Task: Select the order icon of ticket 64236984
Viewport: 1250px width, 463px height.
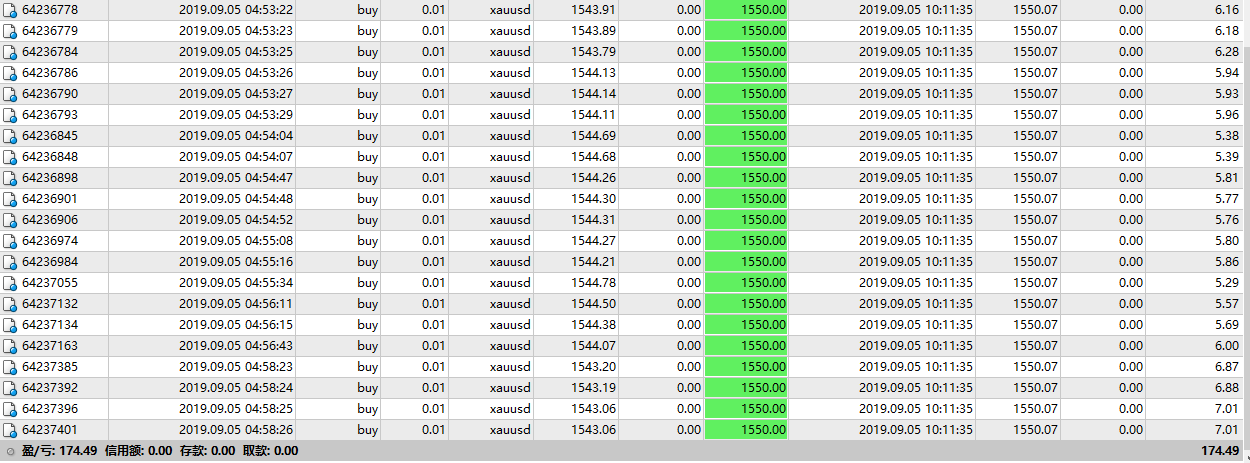Action: 10,262
